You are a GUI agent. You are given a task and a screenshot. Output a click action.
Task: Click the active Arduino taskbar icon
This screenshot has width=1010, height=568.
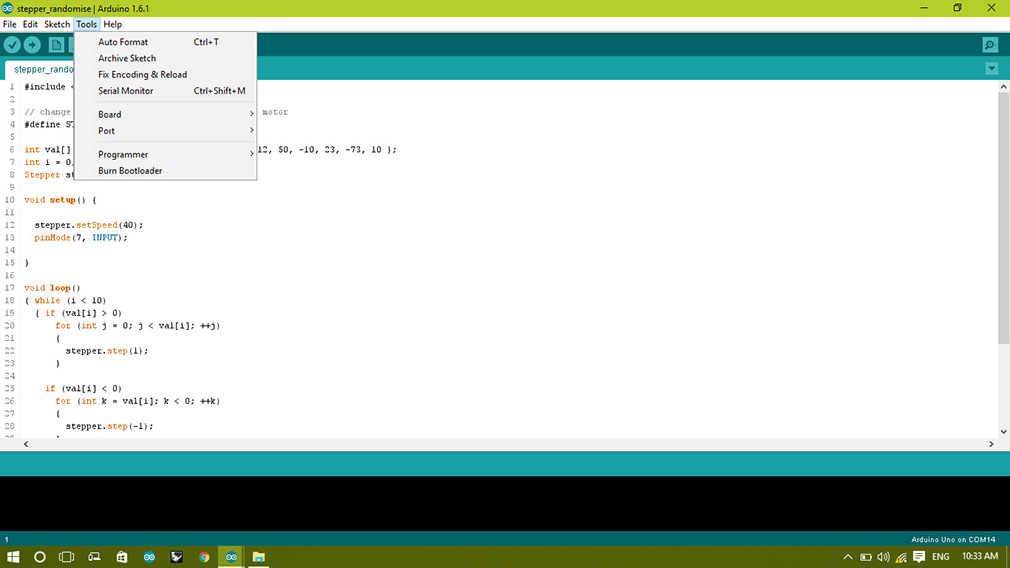pos(231,557)
